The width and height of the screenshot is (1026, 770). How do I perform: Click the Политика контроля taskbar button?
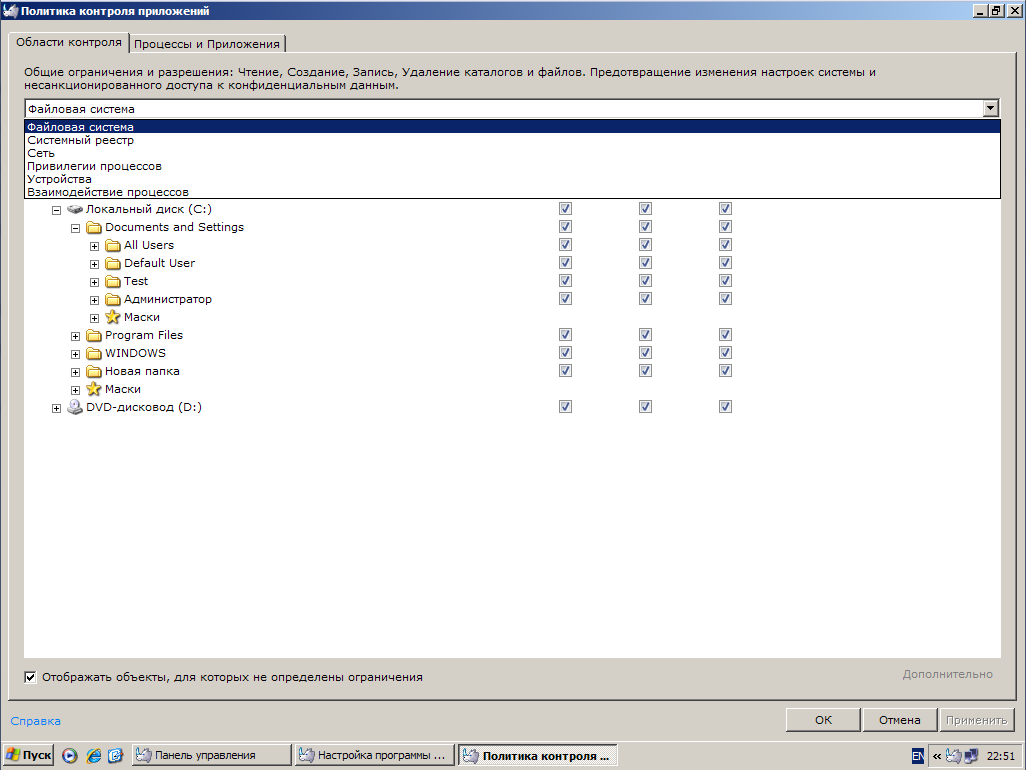point(538,756)
